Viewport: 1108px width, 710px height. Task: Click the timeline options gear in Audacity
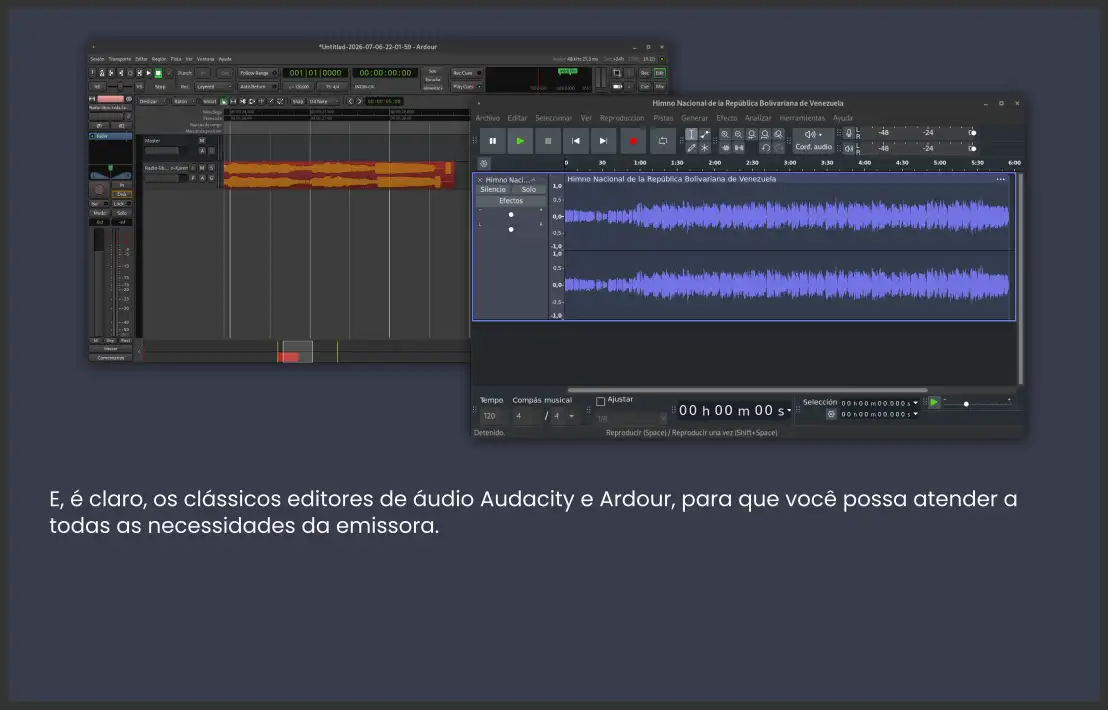pyautogui.click(x=484, y=163)
